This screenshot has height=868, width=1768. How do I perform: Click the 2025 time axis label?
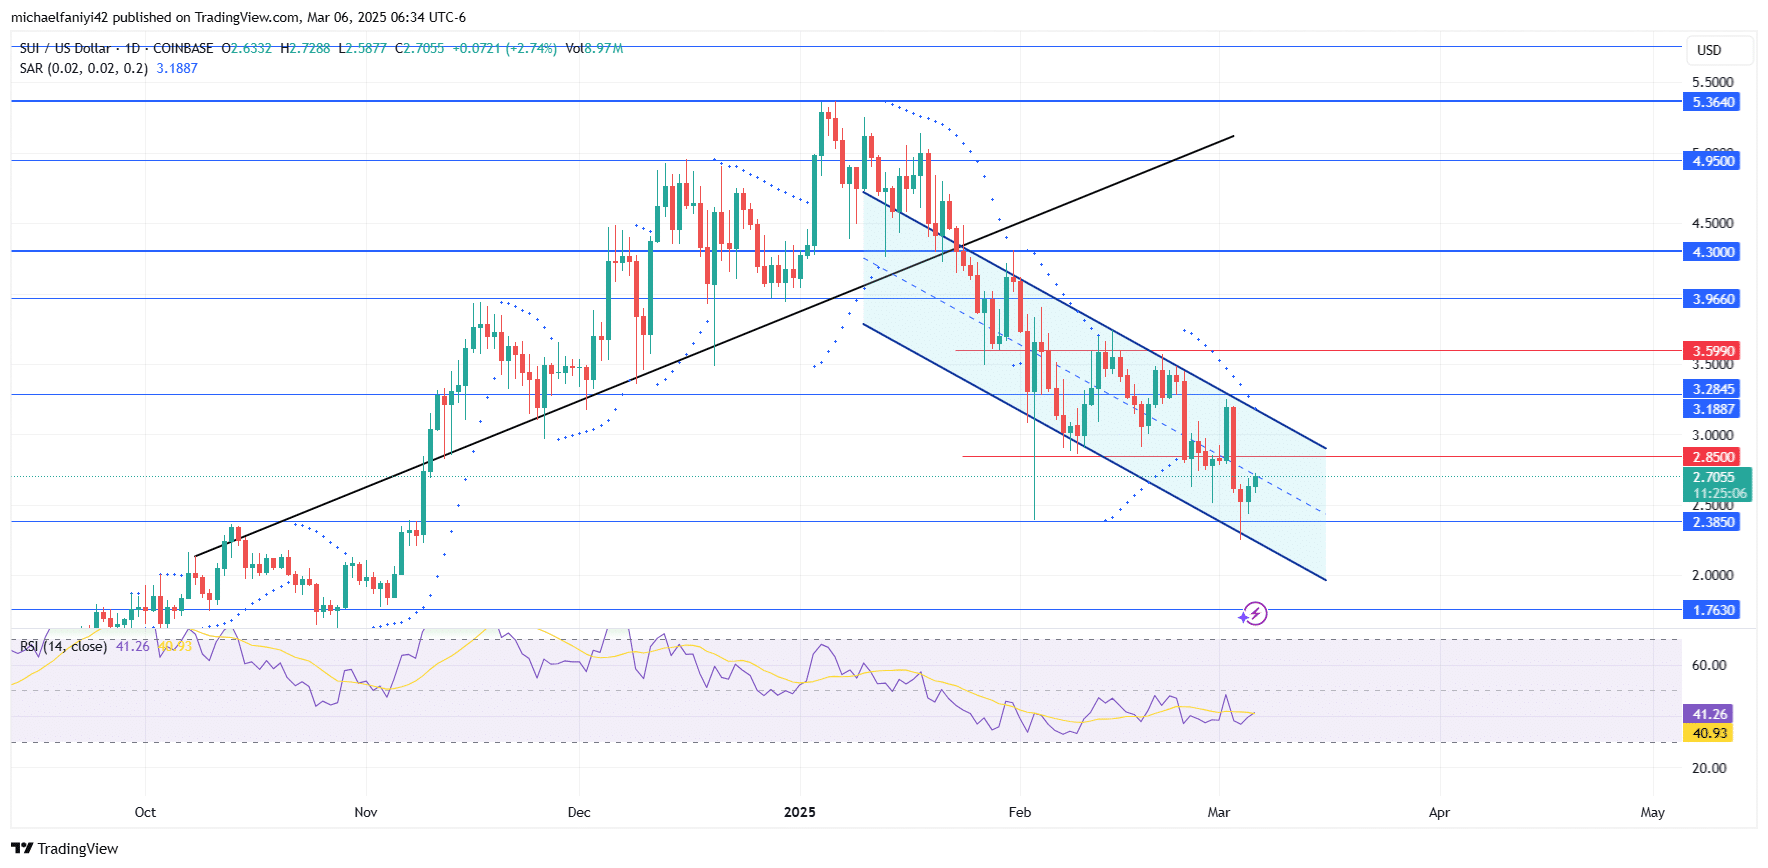[800, 812]
